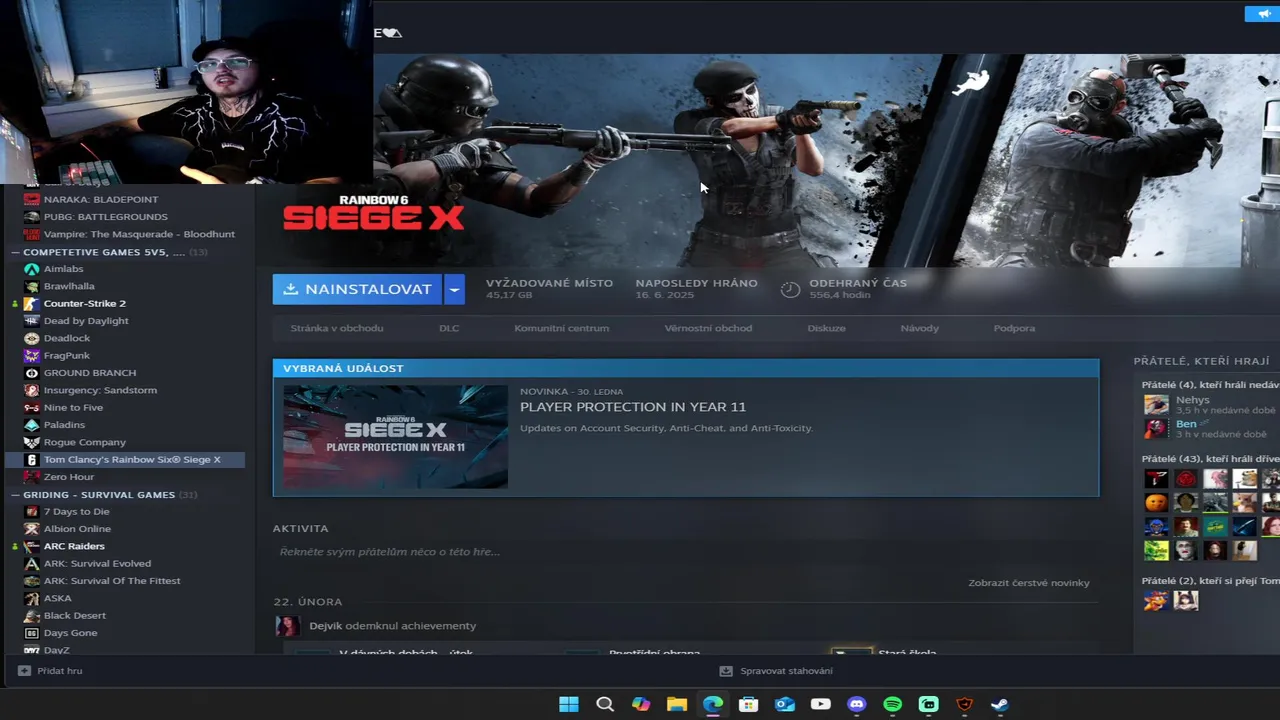Open Windows Start menu
The height and width of the screenshot is (720, 1280).
569,704
